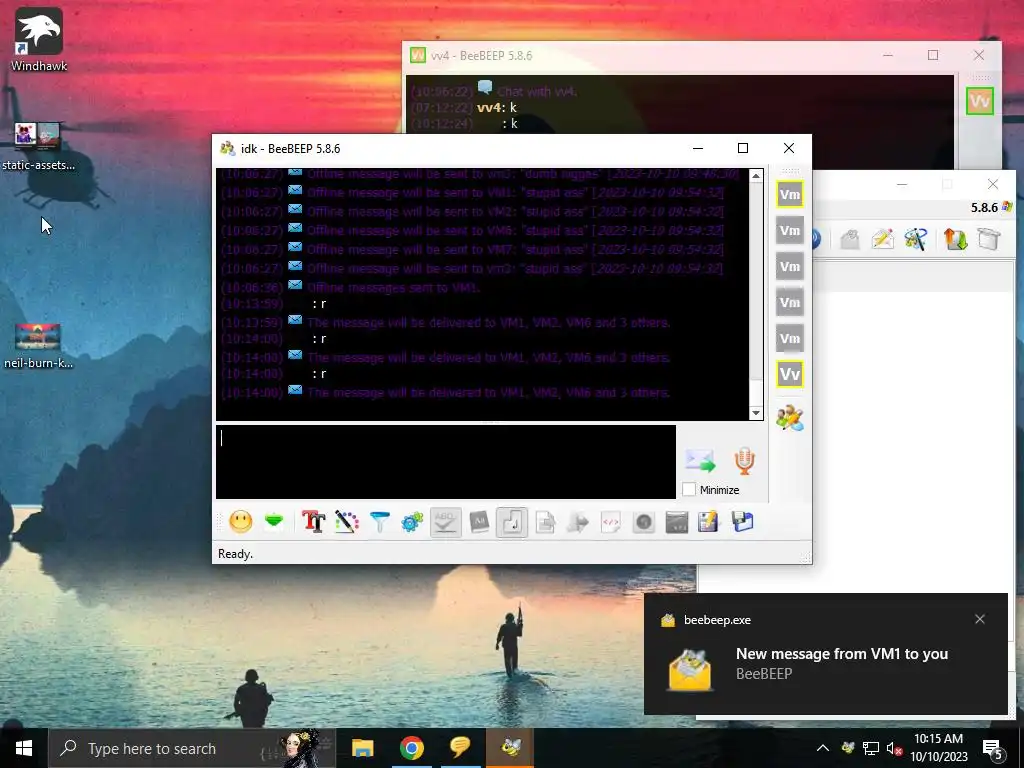1024x768 pixels.
Task: Enable the Minimize checkbox
Action: pyautogui.click(x=688, y=489)
